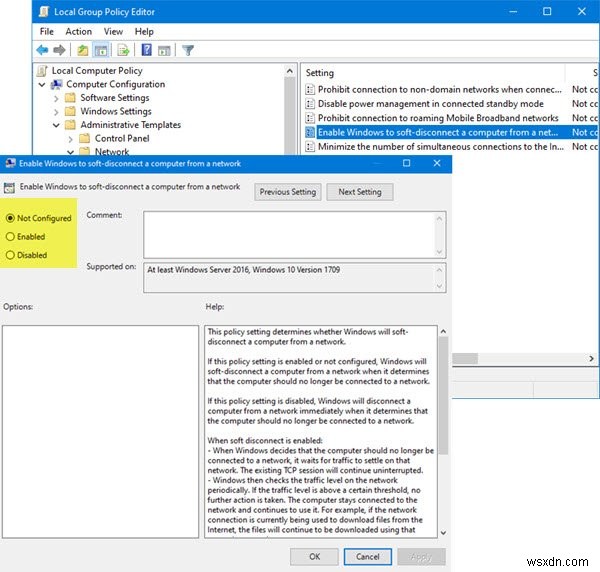
Task: Click the policy icon beside Prohibit non-domain networks
Action: [310, 90]
